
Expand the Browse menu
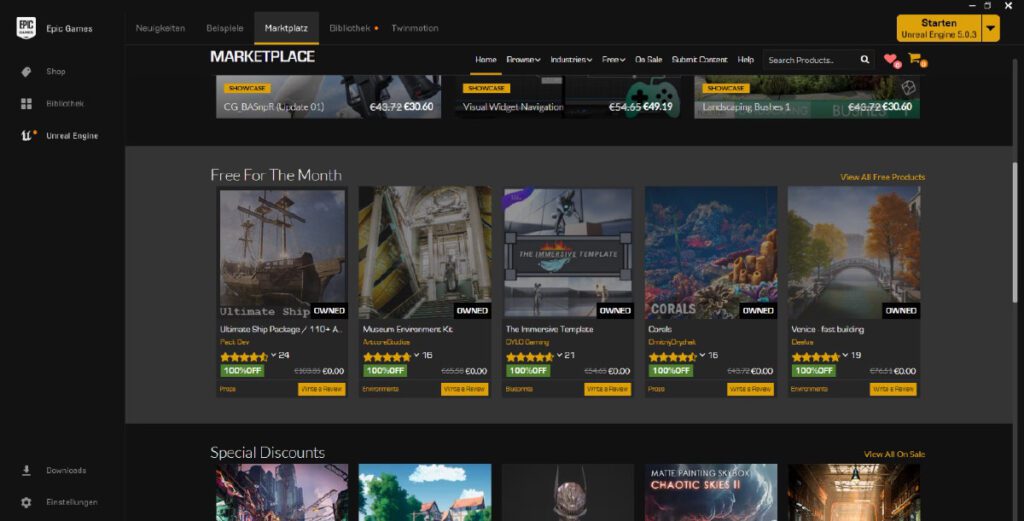coord(523,59)
